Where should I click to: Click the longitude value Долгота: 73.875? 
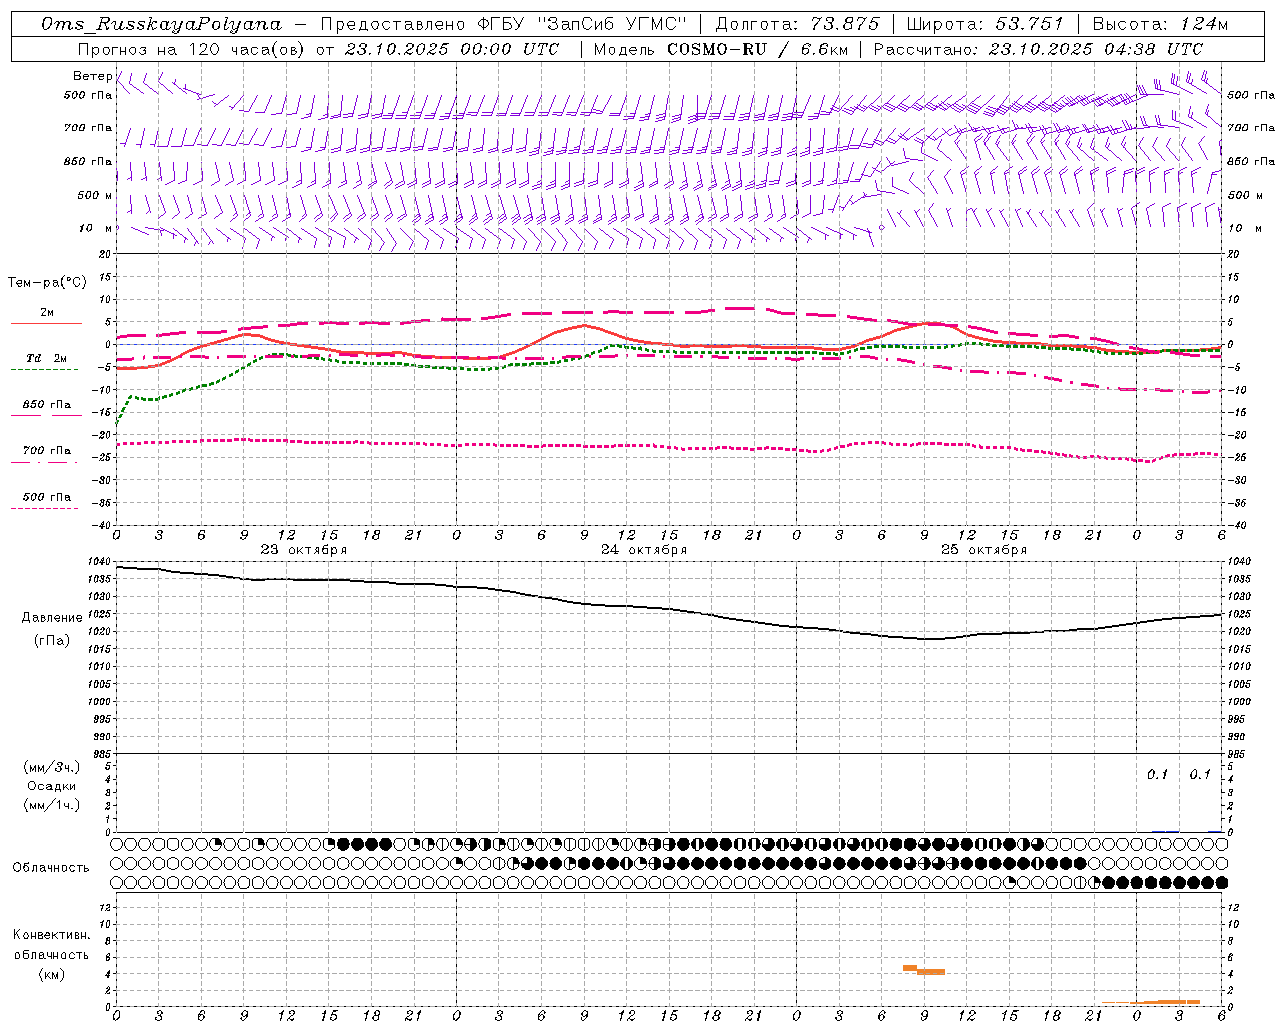(x=797, y=24)
